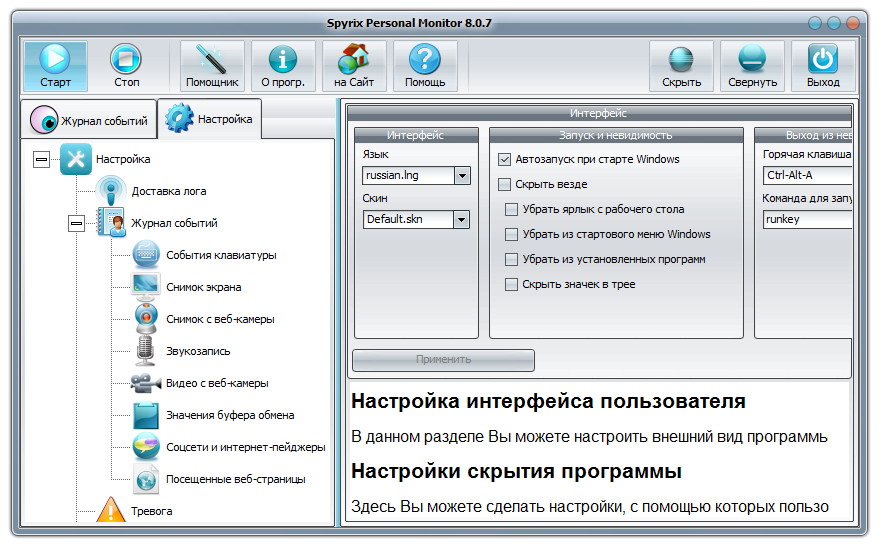
Task: Select Снимок экрана tree label
Action: click(x=204, y=287)
